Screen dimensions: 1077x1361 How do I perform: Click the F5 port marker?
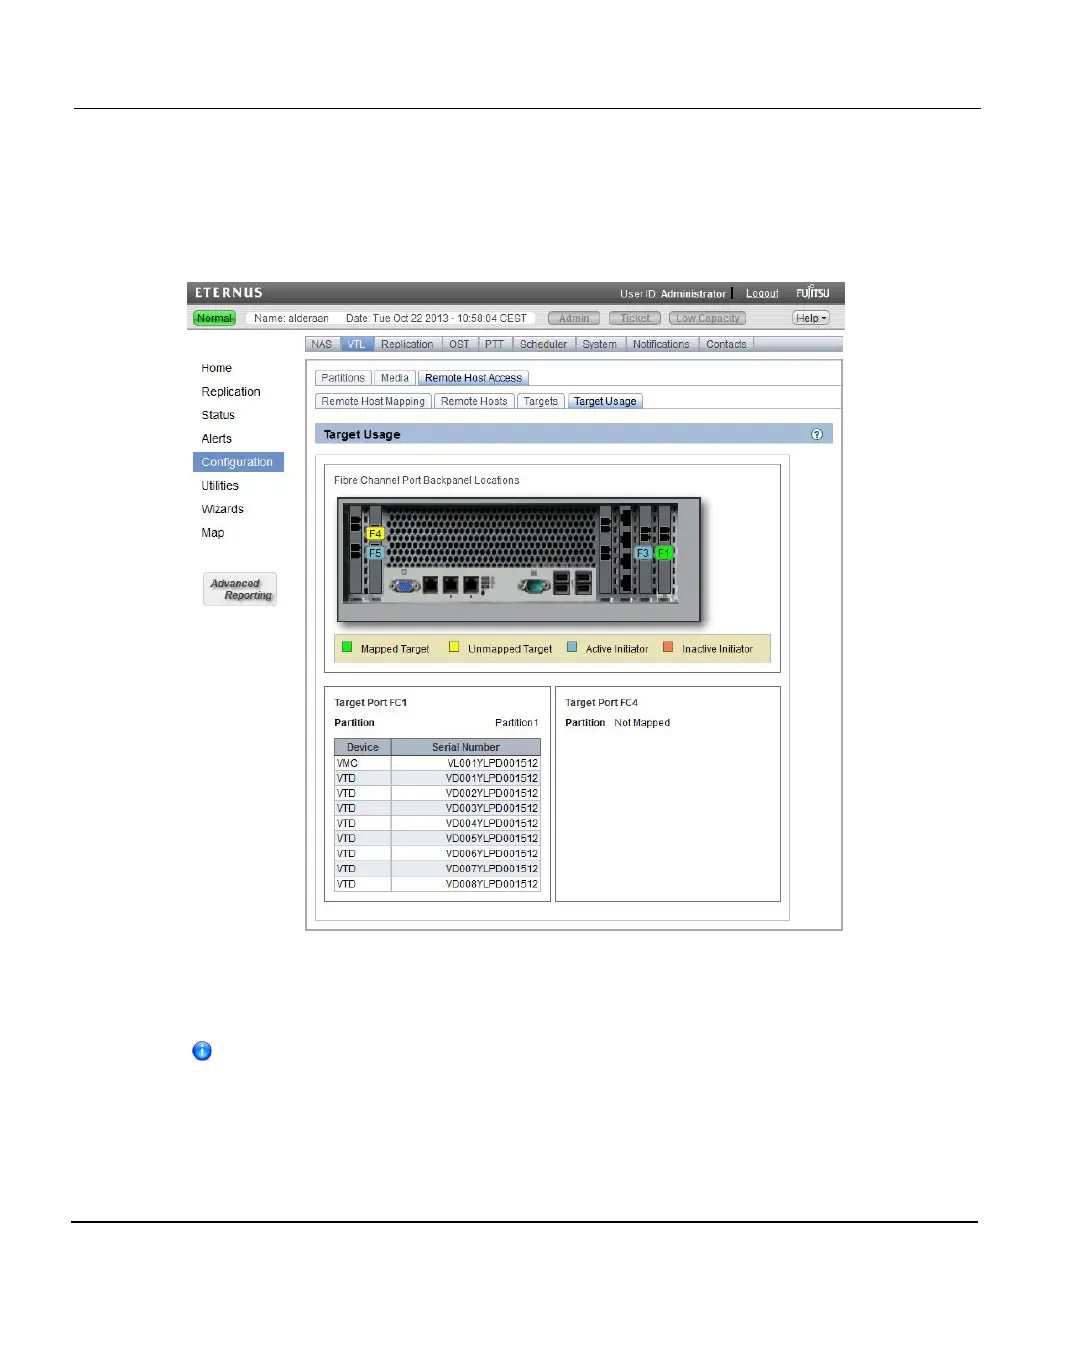(x=375, y=552)
